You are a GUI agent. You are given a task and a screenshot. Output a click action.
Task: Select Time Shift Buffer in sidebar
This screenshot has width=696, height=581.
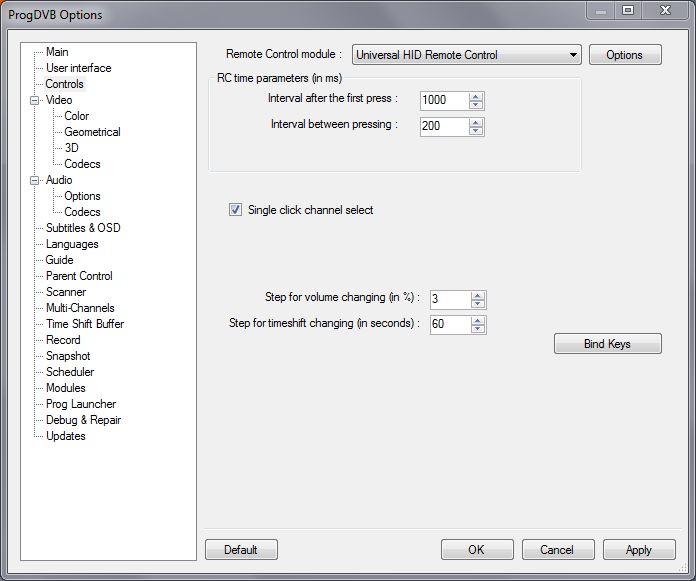(x=85, y=324)
